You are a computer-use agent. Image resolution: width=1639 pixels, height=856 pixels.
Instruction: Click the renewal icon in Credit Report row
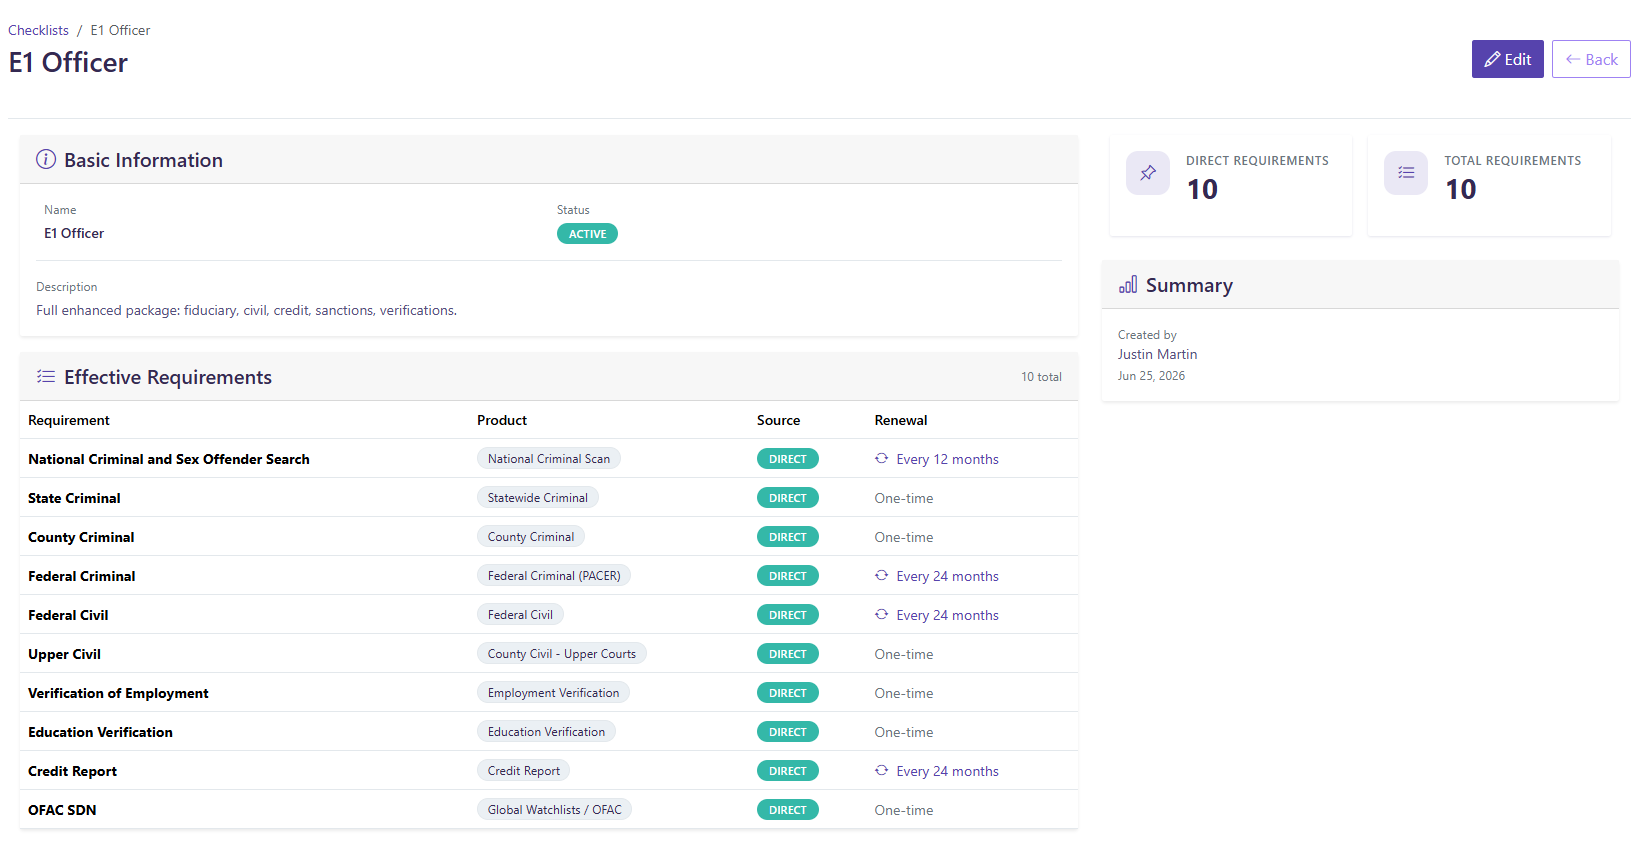(x=881, y=770)
